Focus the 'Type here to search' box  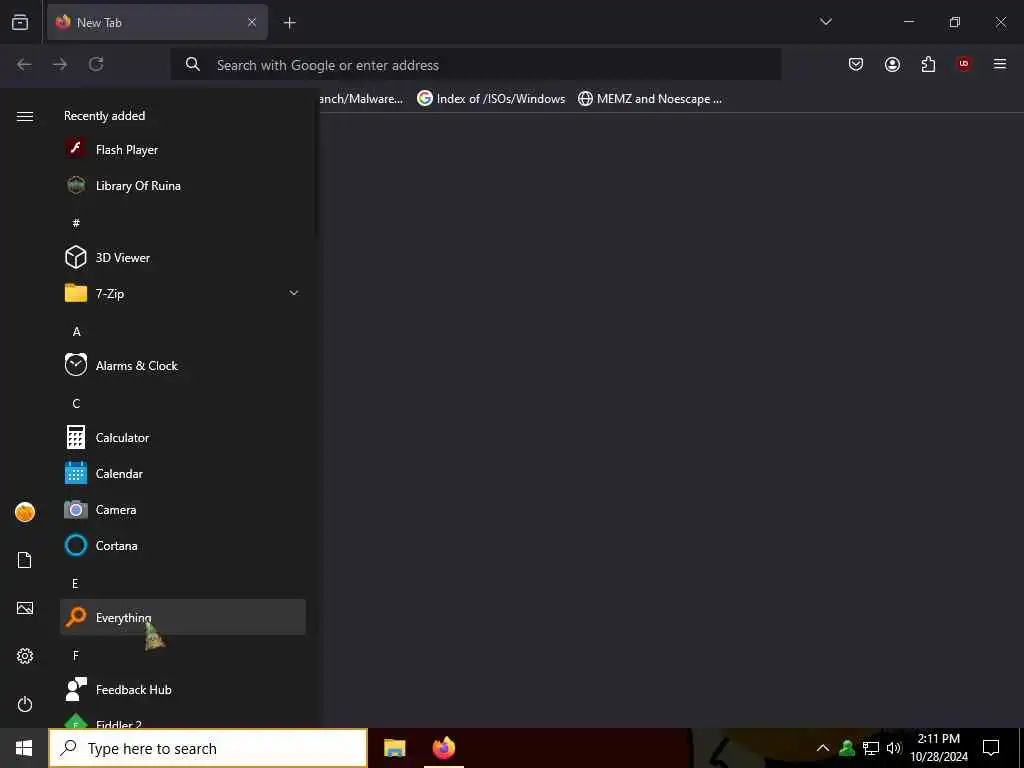point(208,748)
